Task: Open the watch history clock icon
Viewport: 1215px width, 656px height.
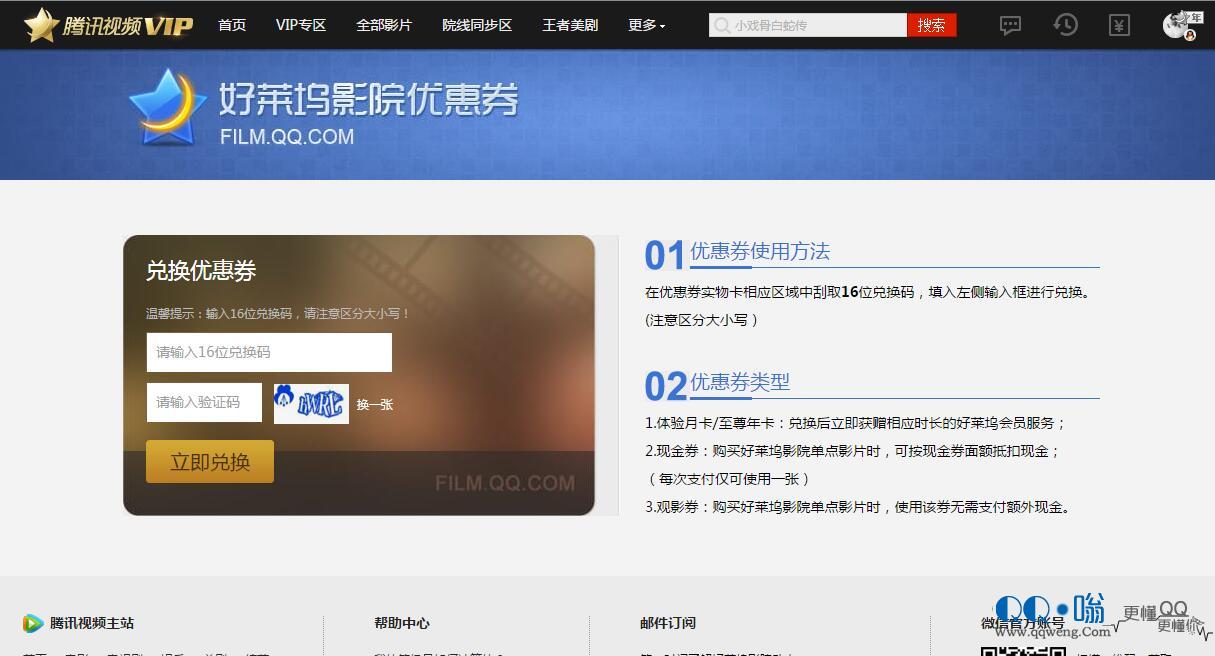Action: (x=1066, y=25)
